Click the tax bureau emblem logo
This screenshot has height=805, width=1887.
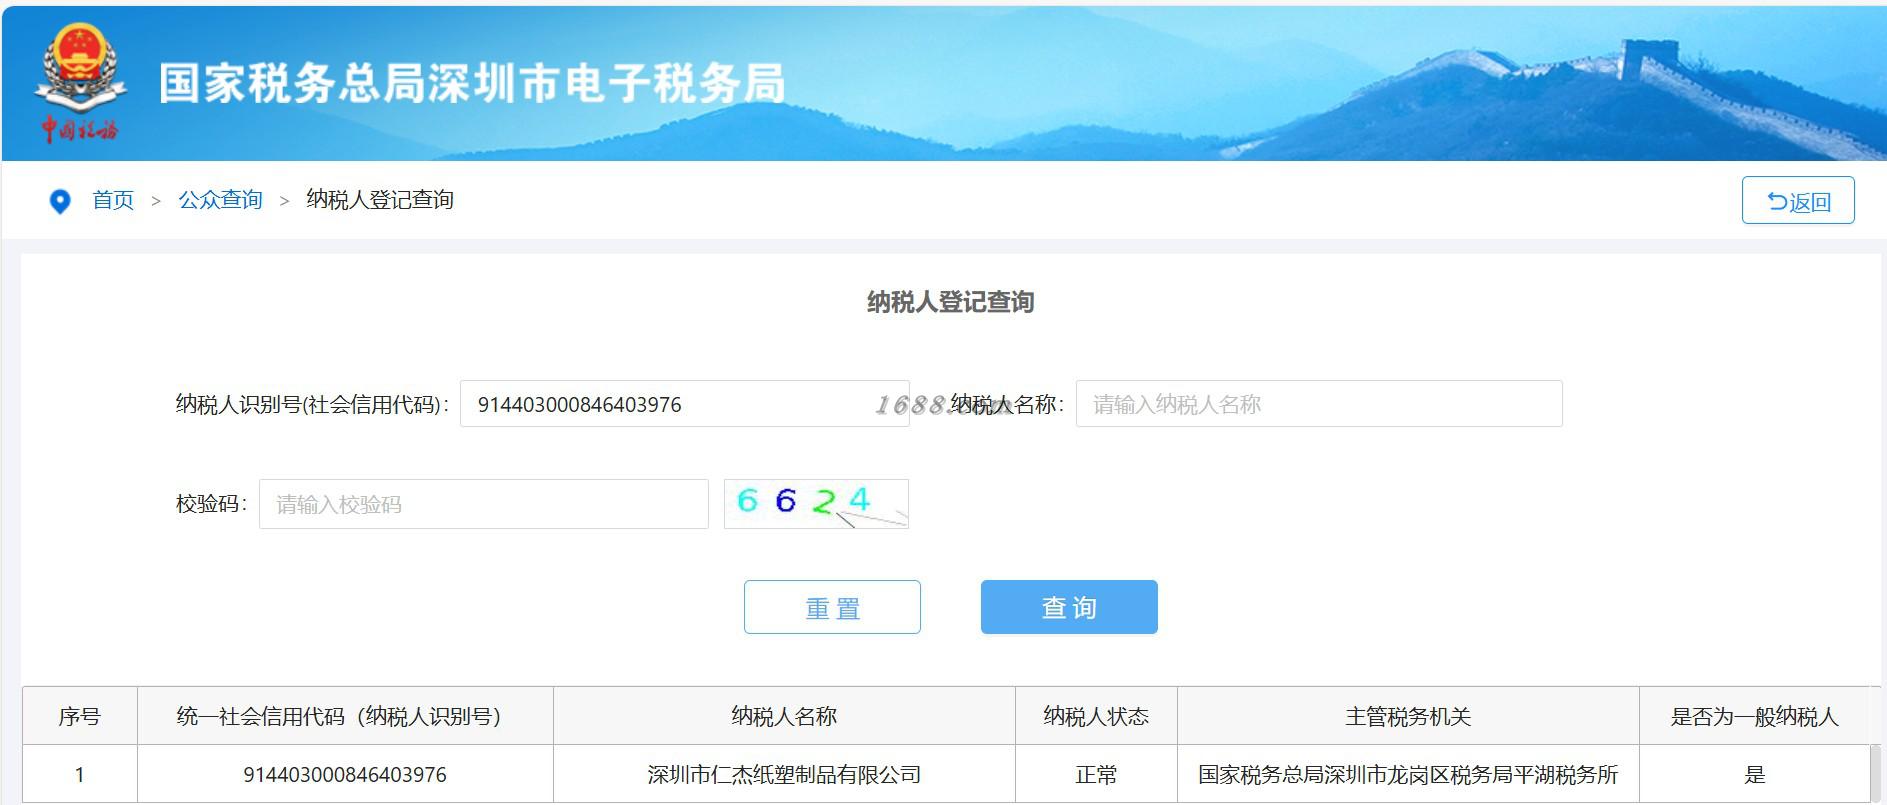coord(81,84)
